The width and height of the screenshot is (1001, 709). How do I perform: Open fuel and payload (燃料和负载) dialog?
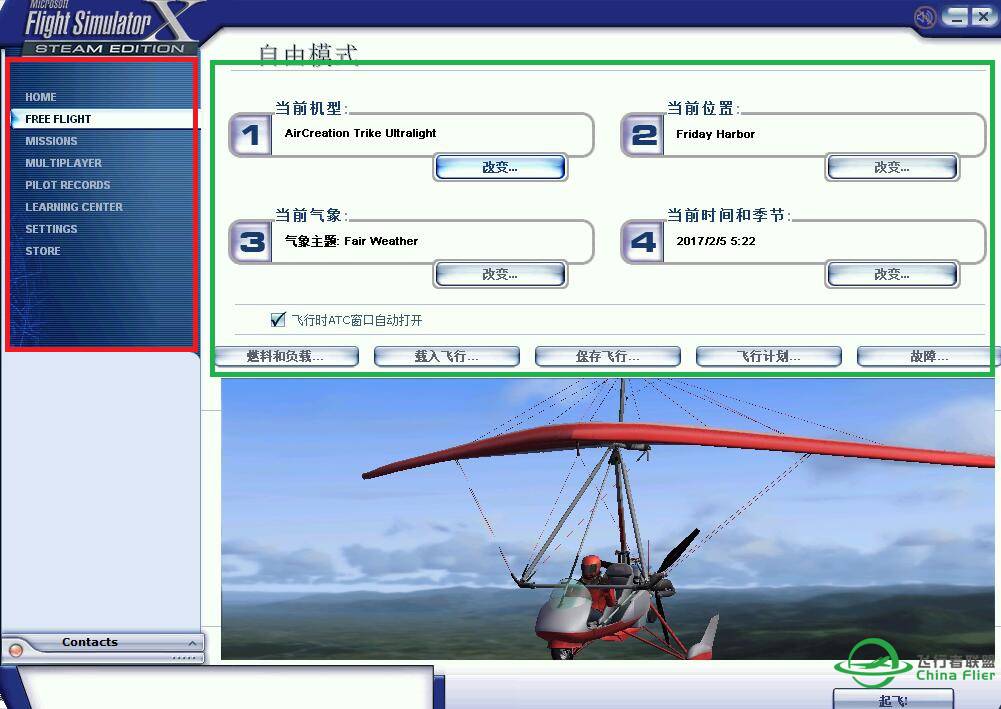click(x=286, y=356)
